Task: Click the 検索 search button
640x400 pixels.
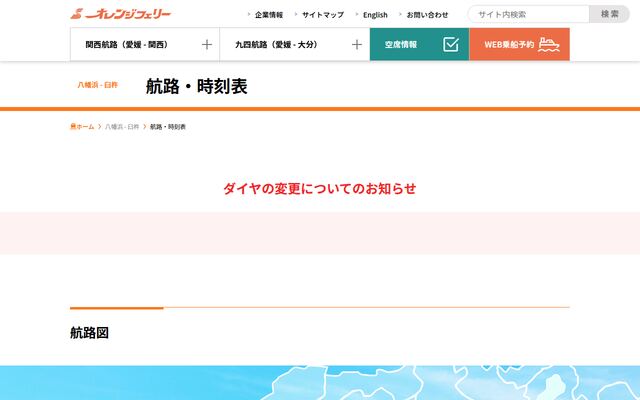Action: [x=609, y=14]
